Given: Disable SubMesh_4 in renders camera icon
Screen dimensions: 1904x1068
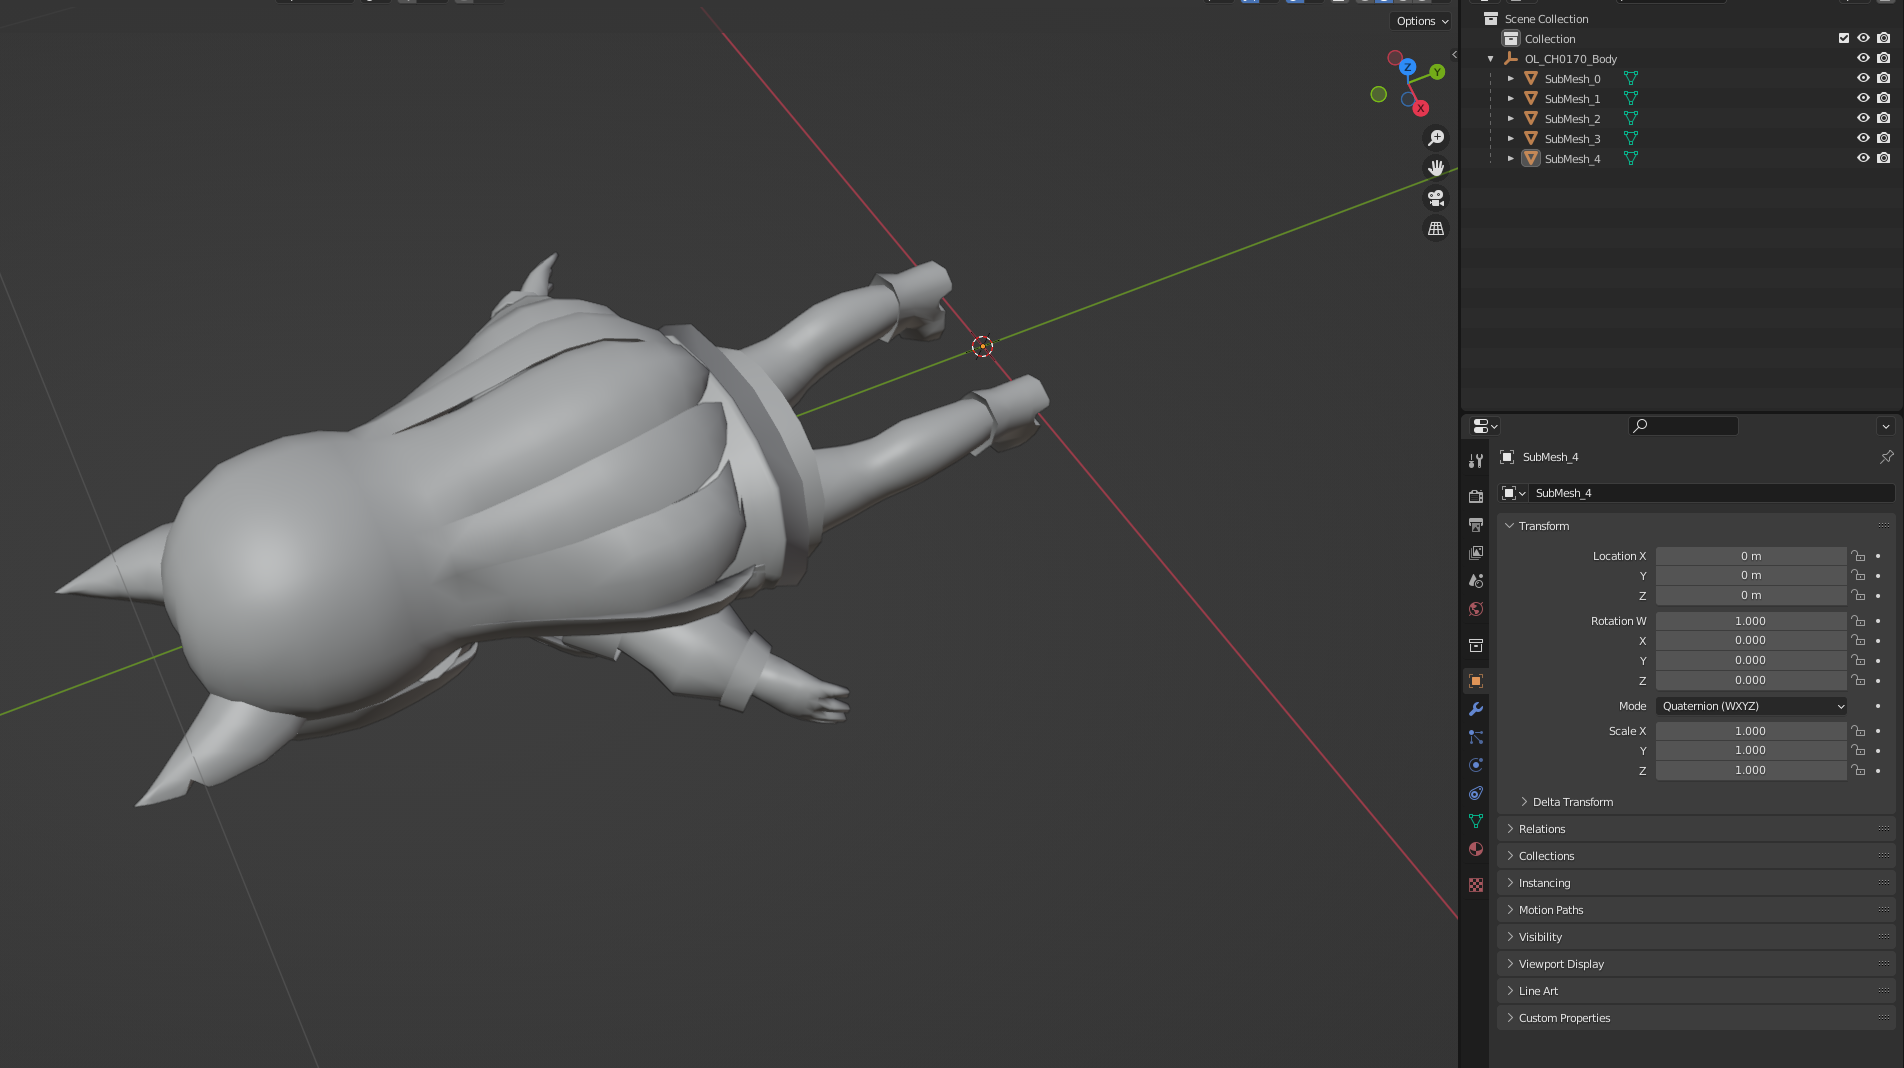Looking at the screenshot, I should (x=1883, y=158).
